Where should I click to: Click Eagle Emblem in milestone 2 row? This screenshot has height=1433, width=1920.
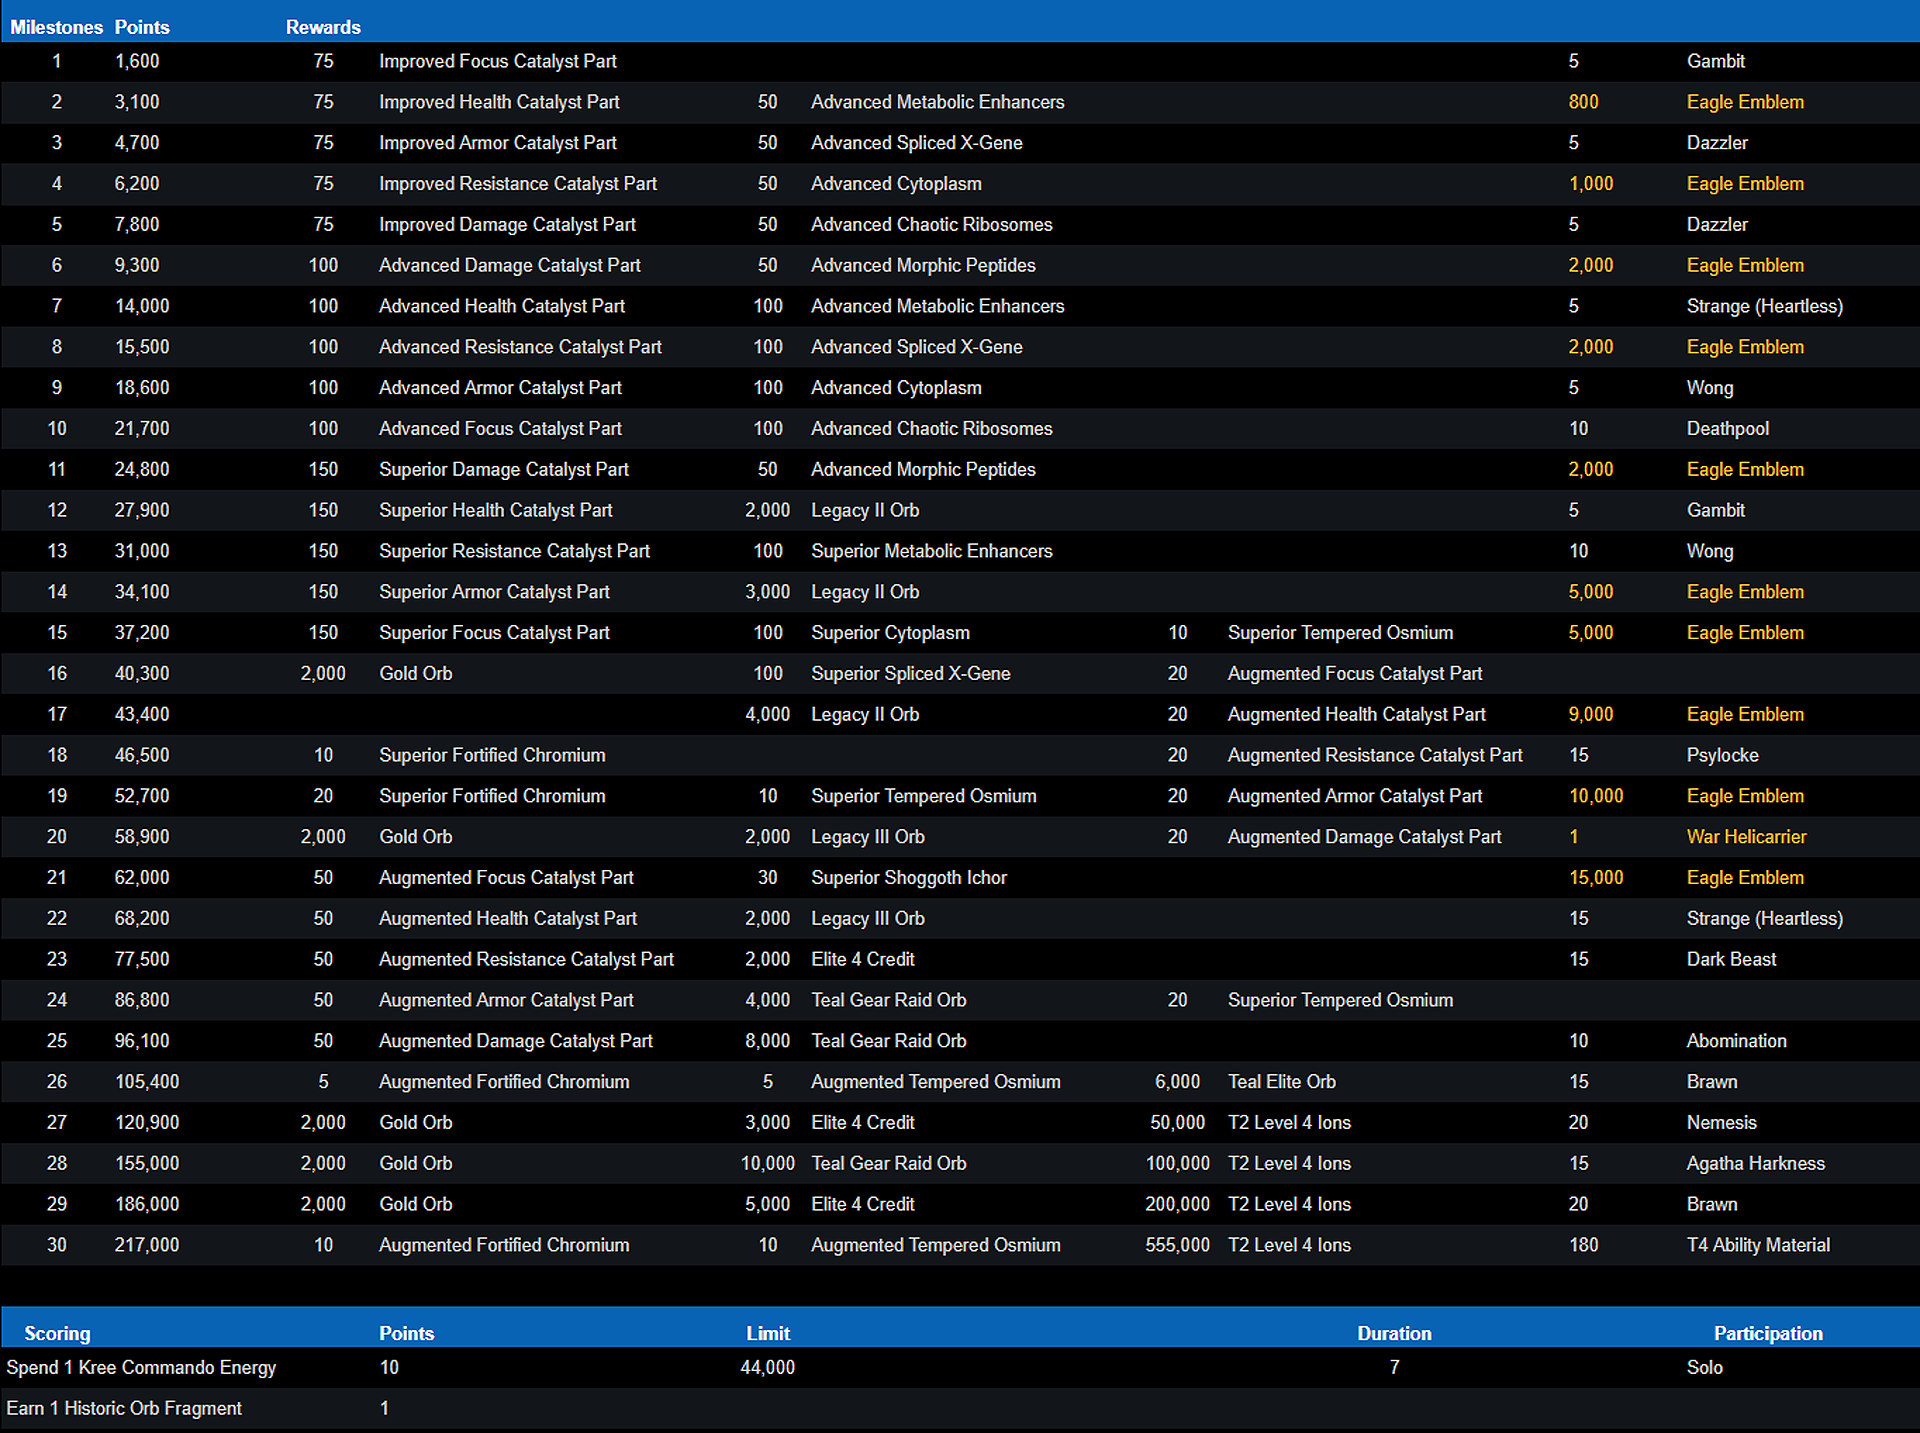click(x=1745, y=102)
